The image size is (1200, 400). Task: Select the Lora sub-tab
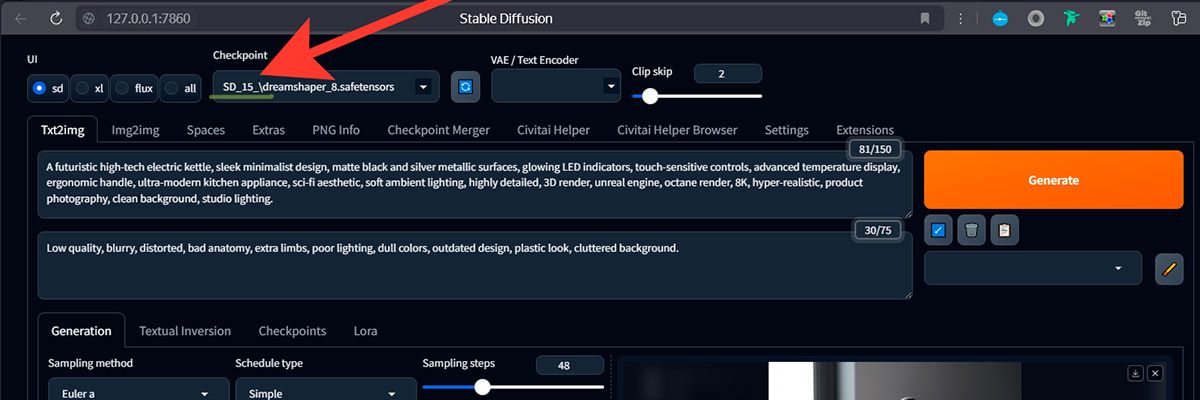[365, 331]
